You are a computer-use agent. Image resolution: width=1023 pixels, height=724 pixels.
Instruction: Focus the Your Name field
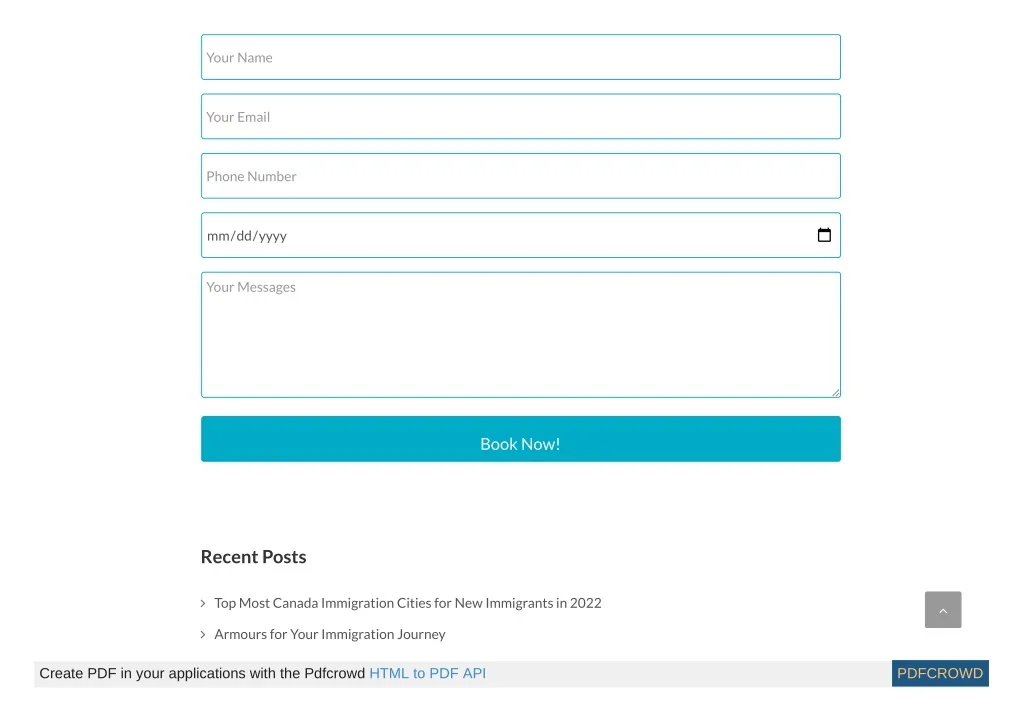tap(520, 57)
